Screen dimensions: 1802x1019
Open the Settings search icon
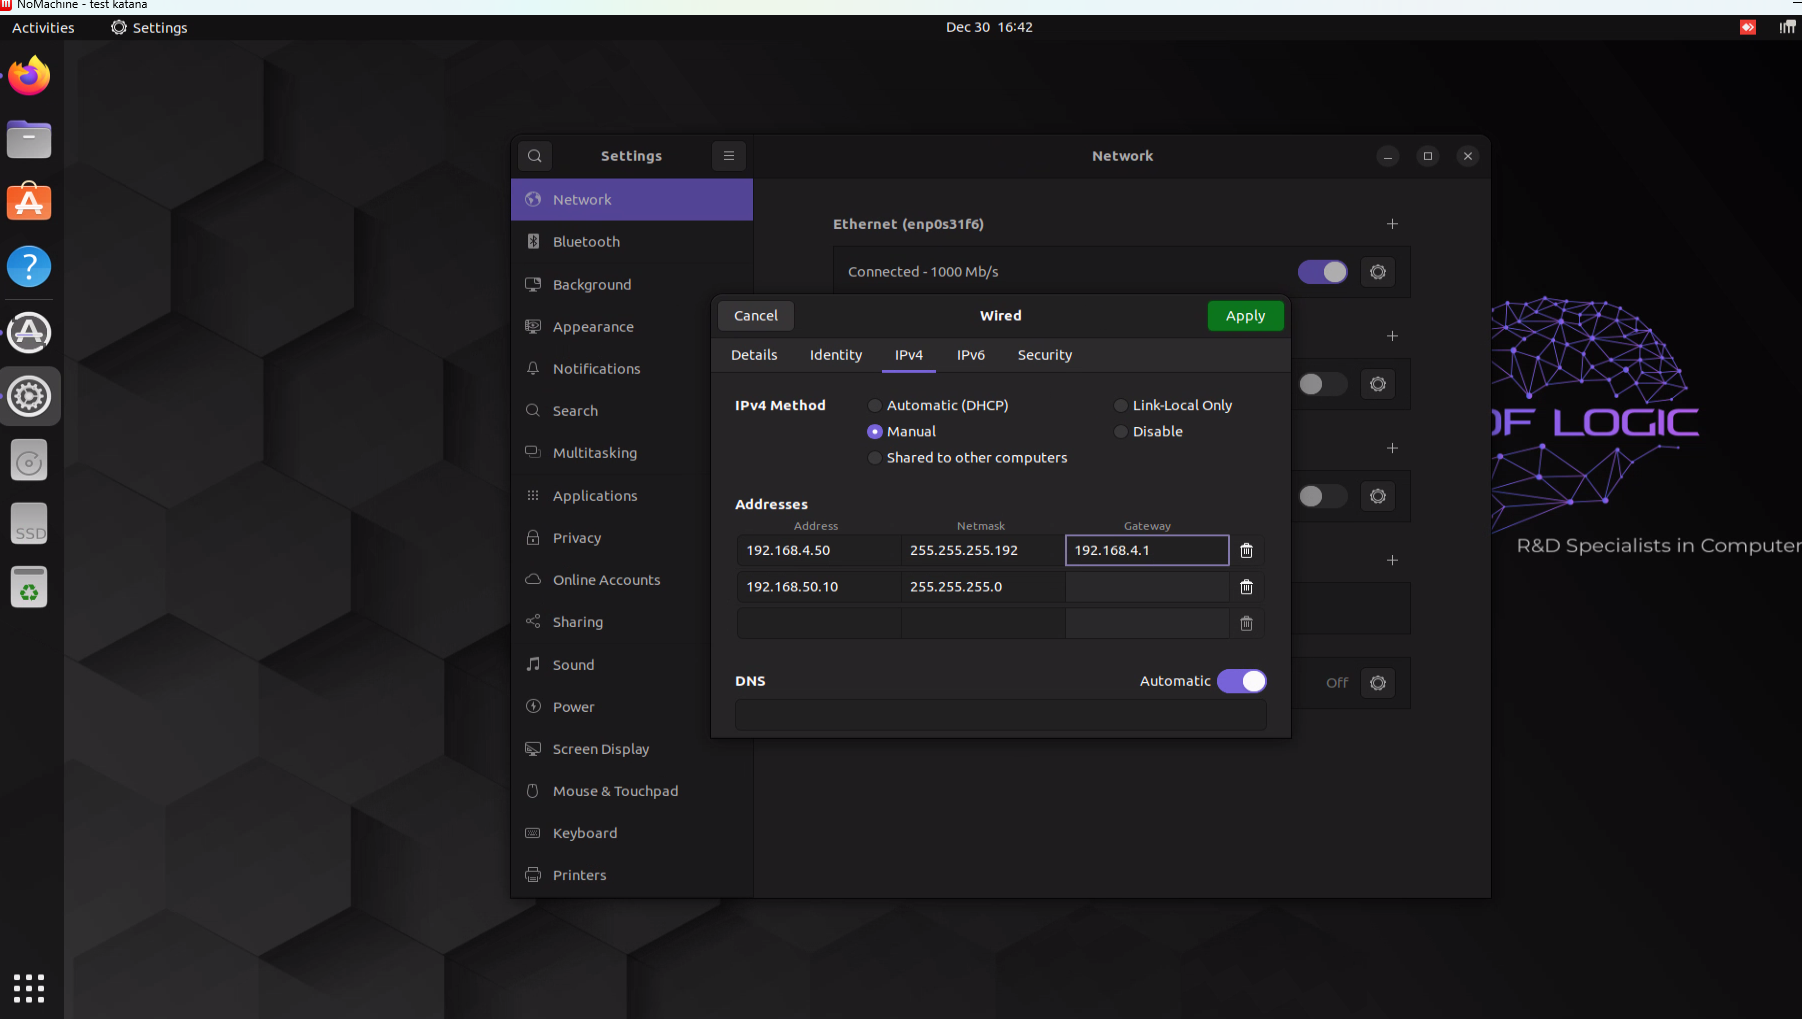click(x=535, y=156)
